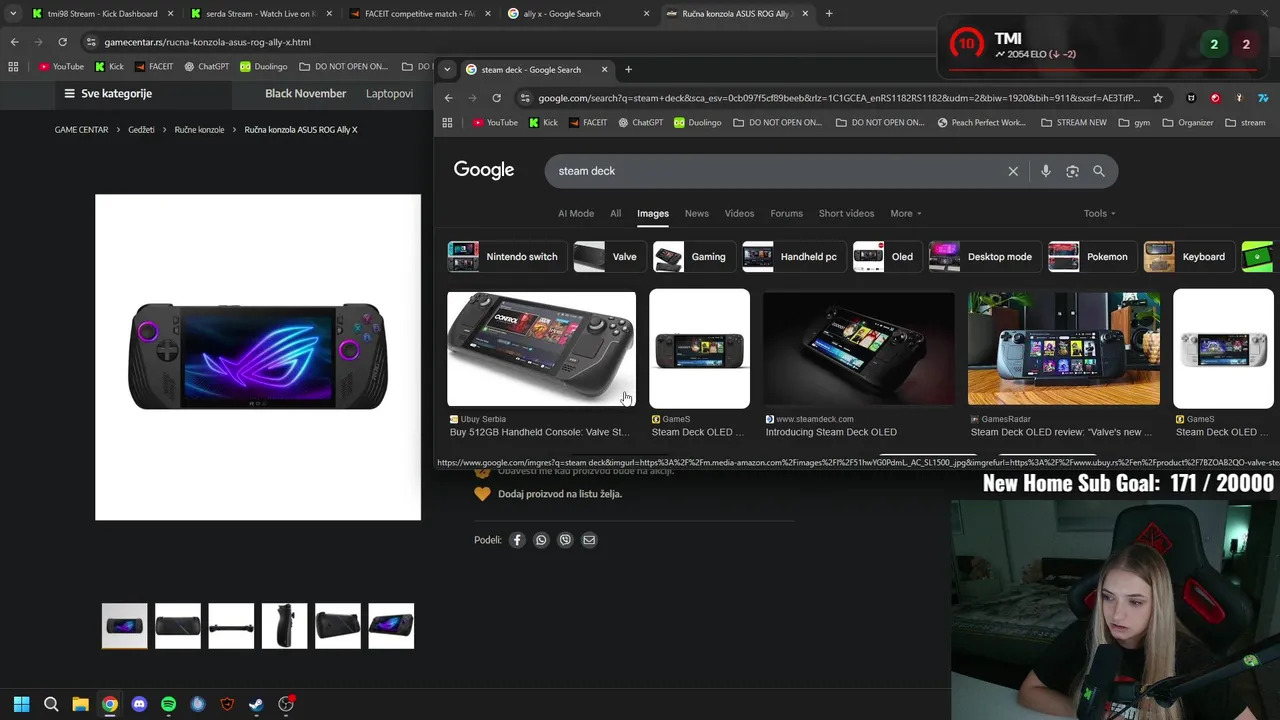This screenshot has width=1280, height=720.
Task: Close the steam deck Google Search tab
Action: click(x=604, y=69)
